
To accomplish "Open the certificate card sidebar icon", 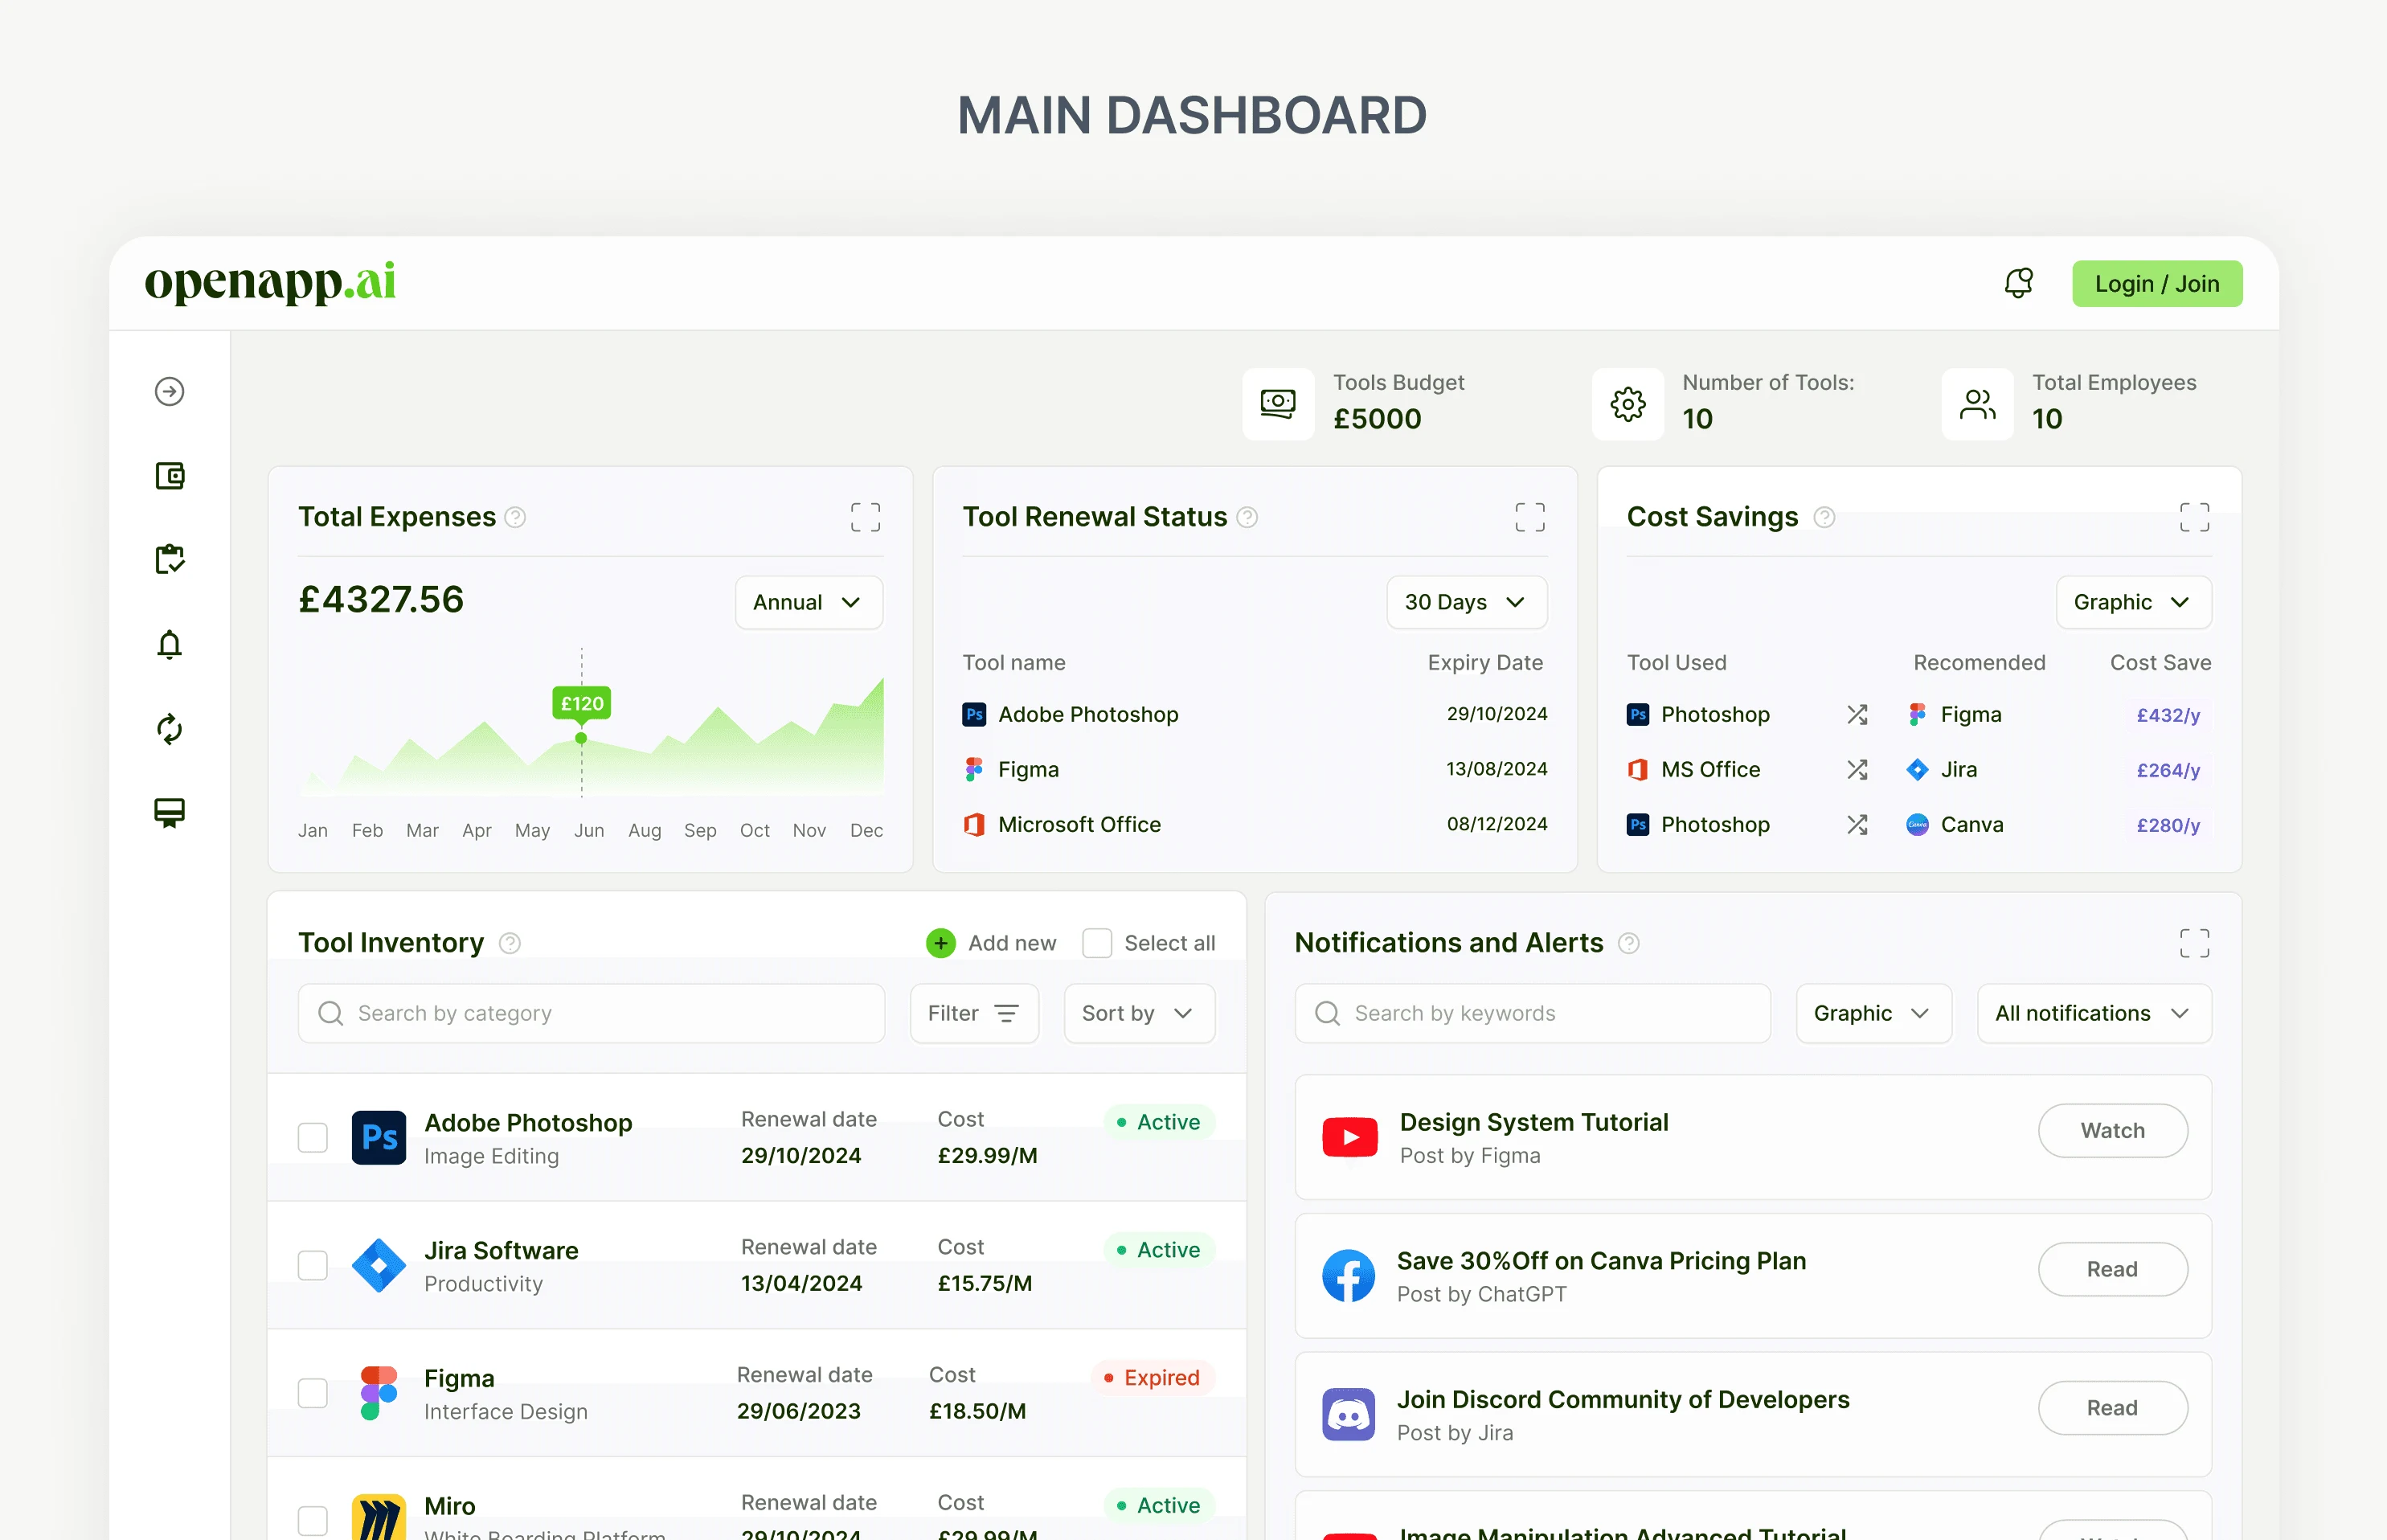I will coord(169,813).
